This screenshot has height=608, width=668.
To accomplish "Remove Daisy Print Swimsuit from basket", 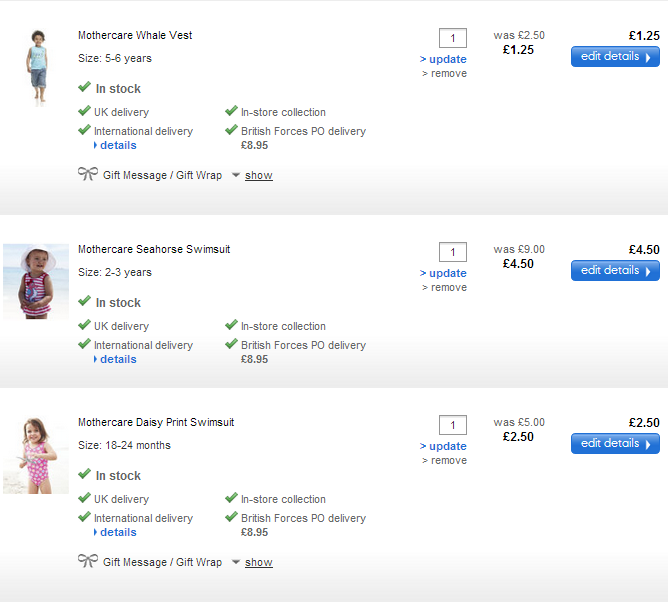I will [446, 460].
